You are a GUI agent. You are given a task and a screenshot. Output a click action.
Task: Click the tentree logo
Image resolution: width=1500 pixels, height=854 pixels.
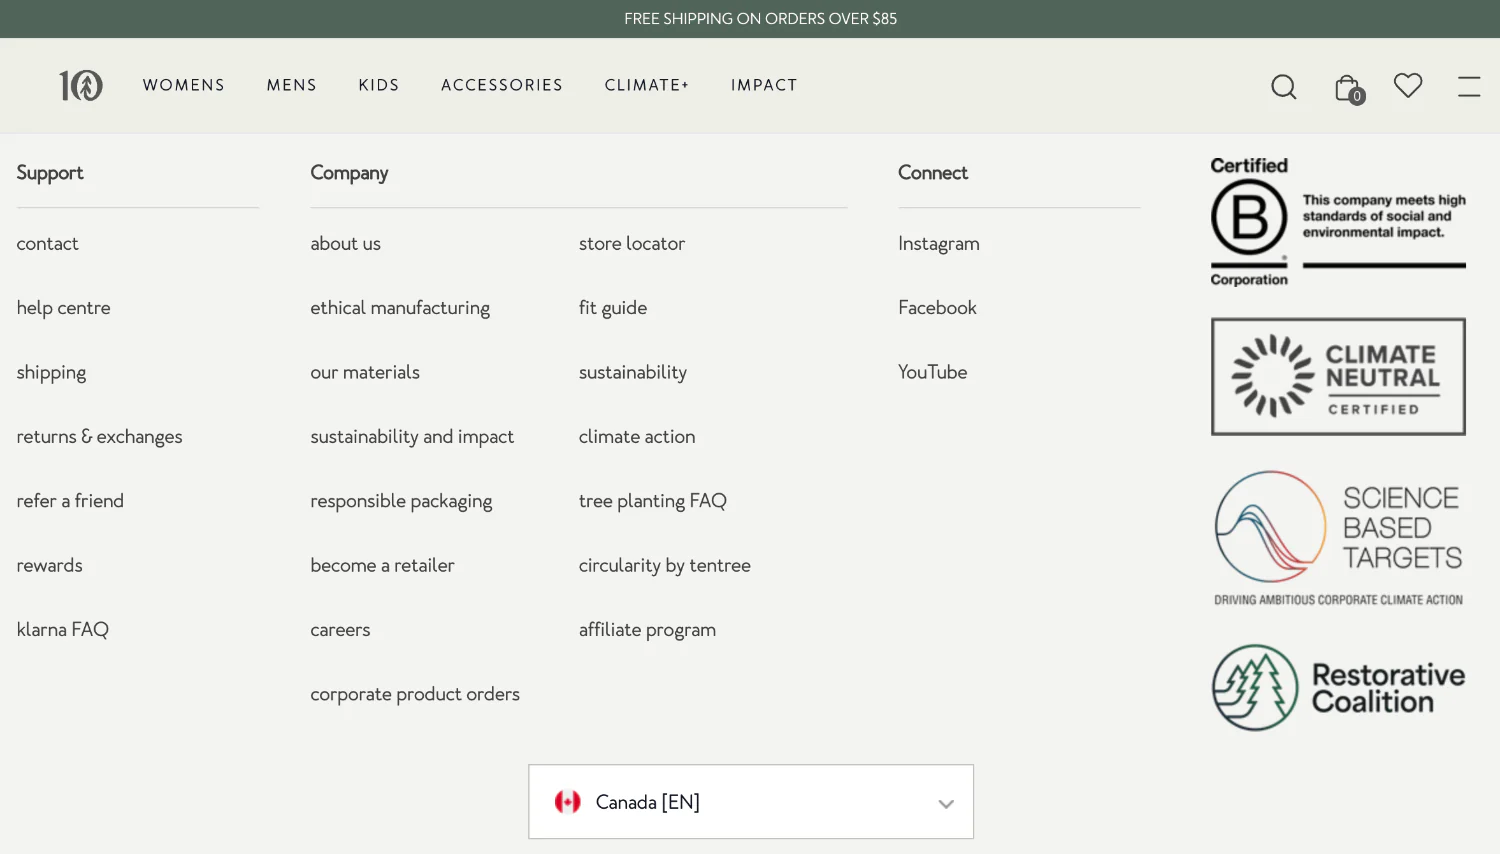[x=81, y=85]
